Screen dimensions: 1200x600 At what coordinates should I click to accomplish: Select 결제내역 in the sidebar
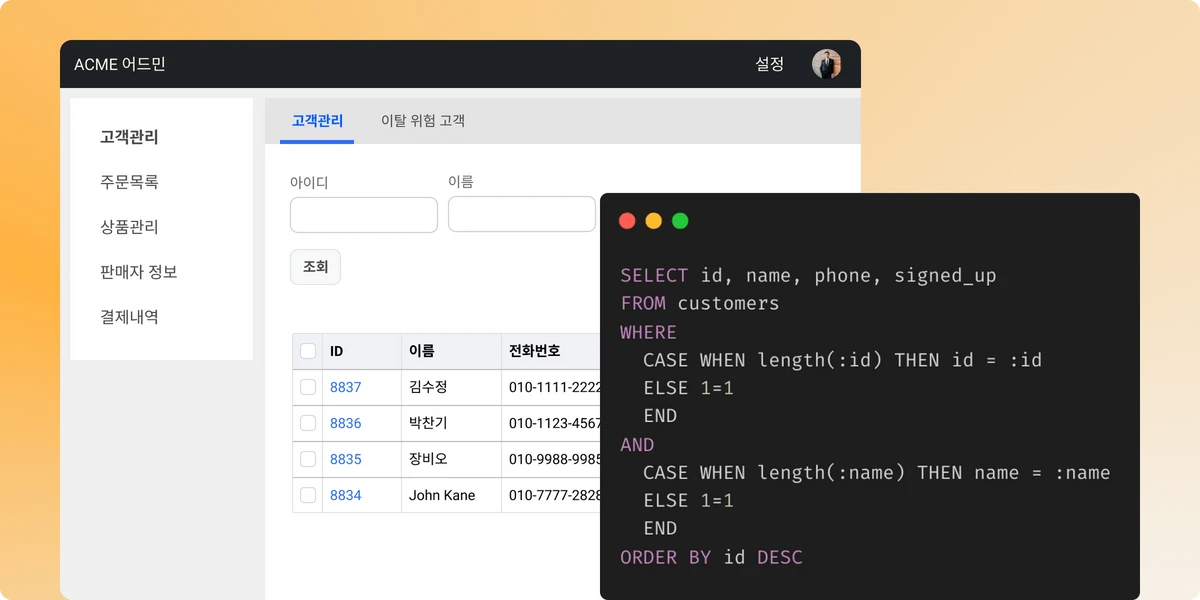click(x=129, y=317)
